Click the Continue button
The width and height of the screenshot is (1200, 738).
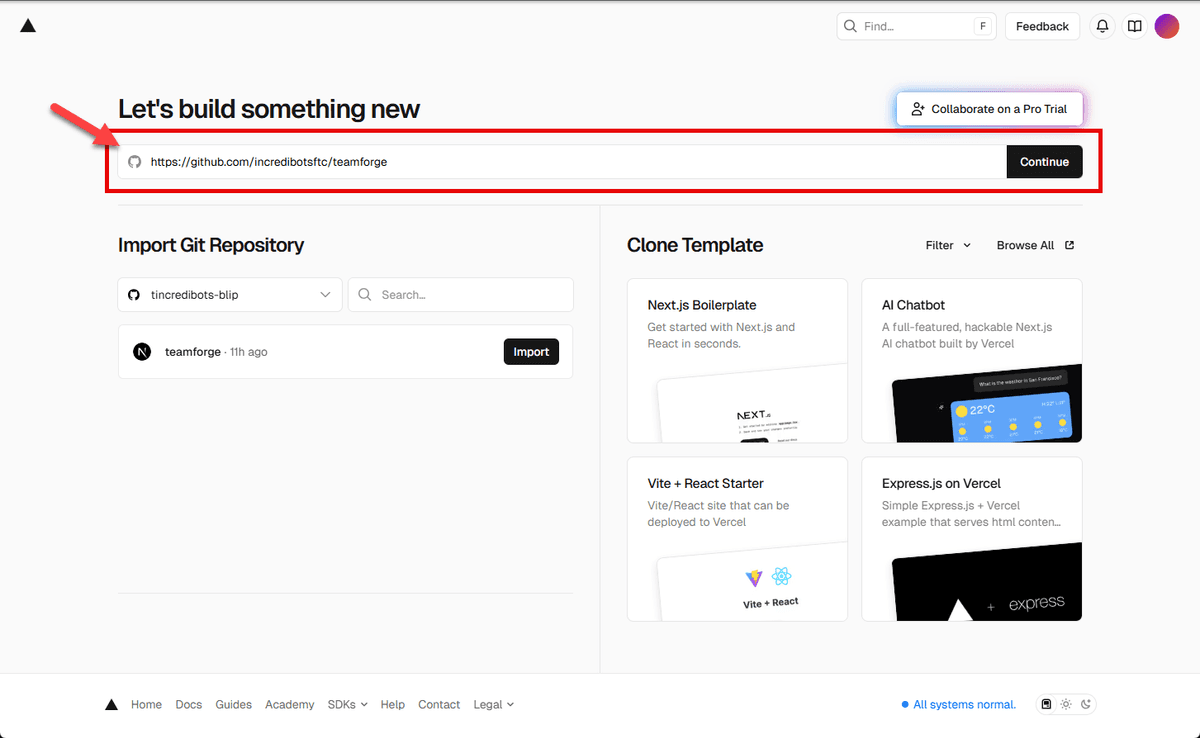click(x=1044, y=161)
